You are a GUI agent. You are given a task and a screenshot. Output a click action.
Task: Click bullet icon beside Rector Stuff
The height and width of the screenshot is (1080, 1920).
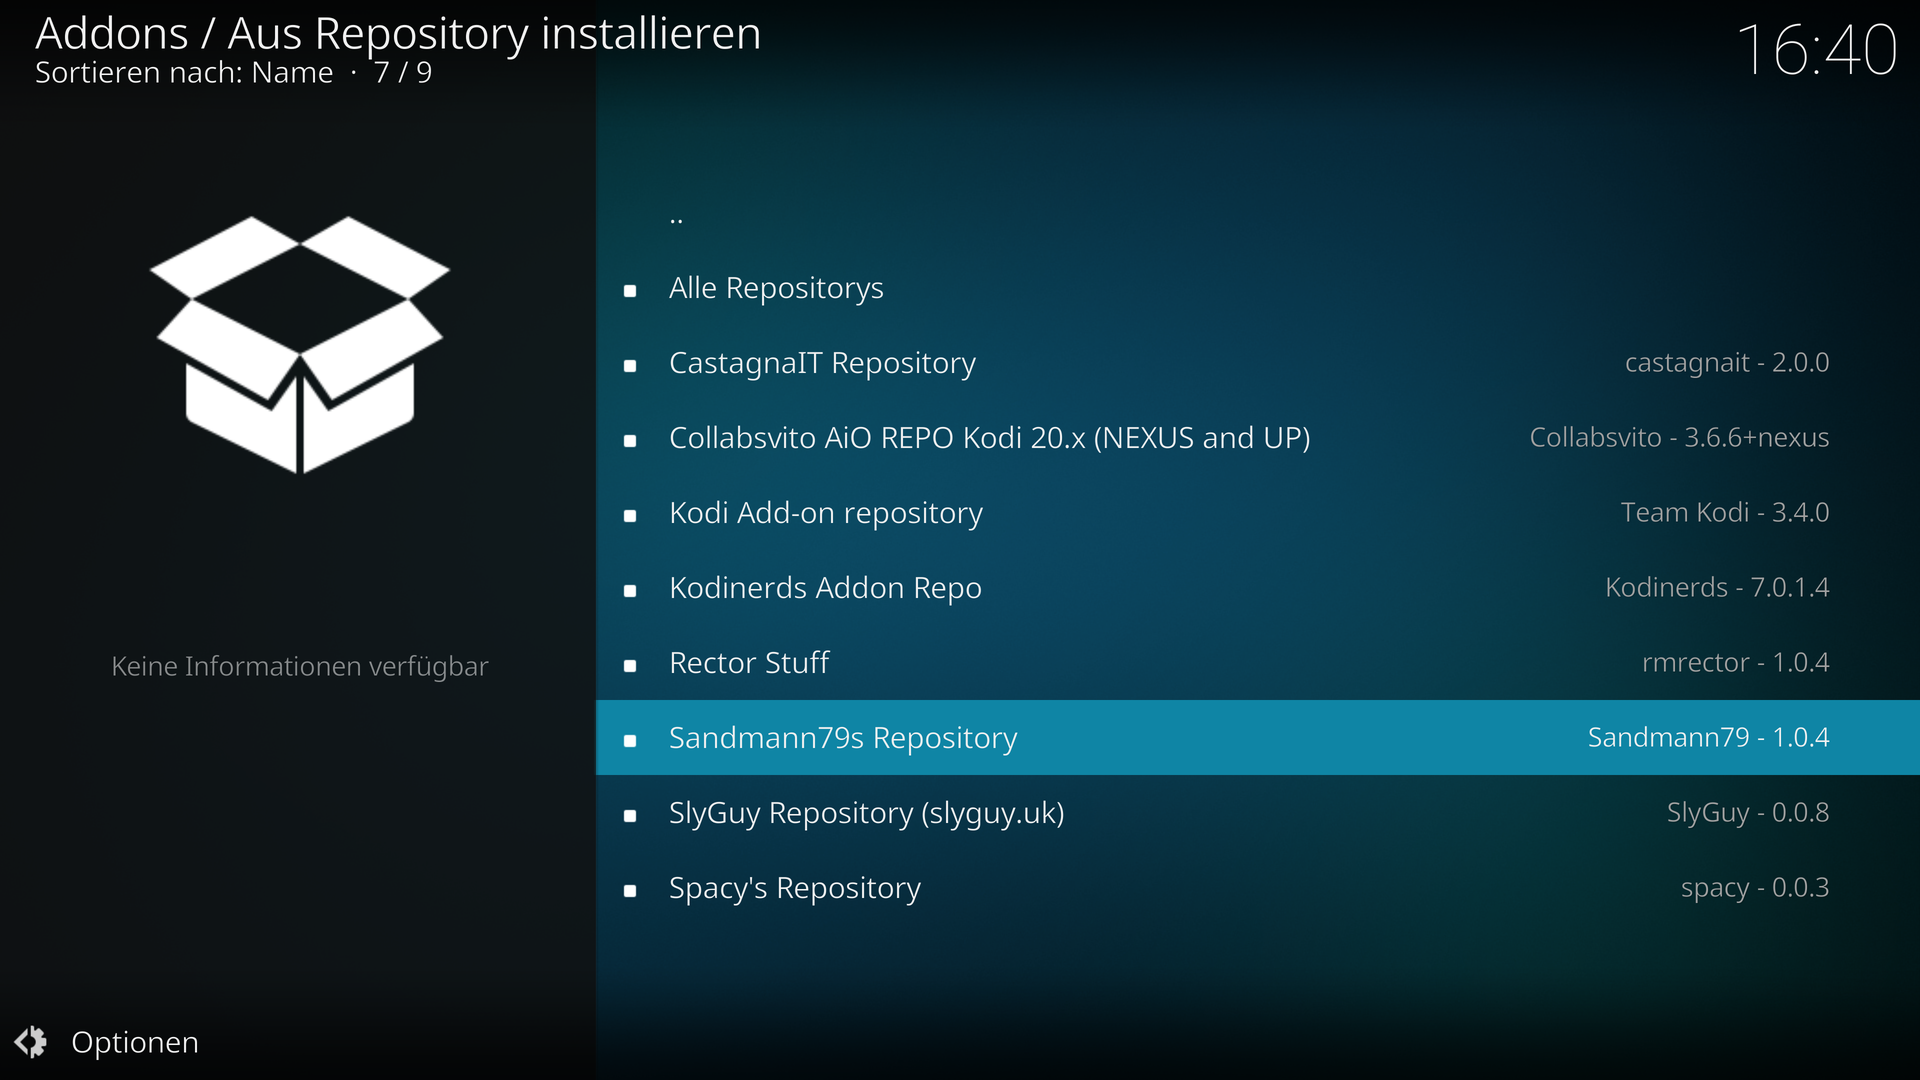click(x=630, y=666)
